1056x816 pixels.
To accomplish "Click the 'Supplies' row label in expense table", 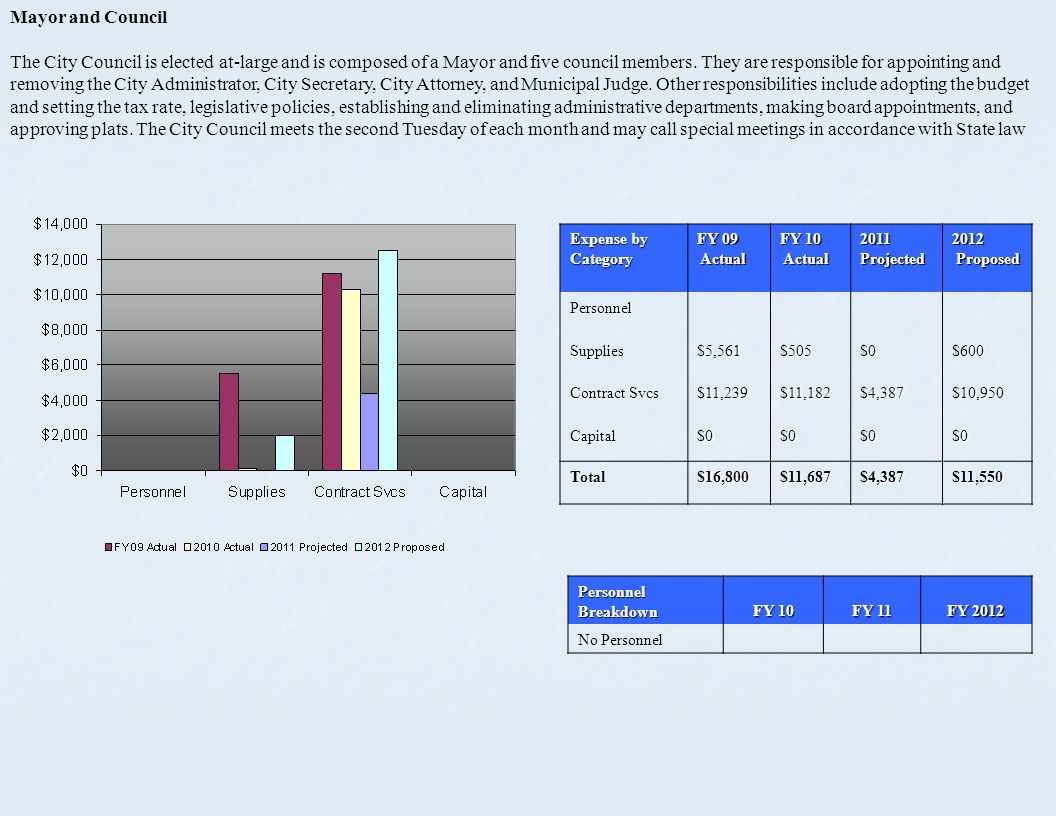I will (x=597, y=351).
